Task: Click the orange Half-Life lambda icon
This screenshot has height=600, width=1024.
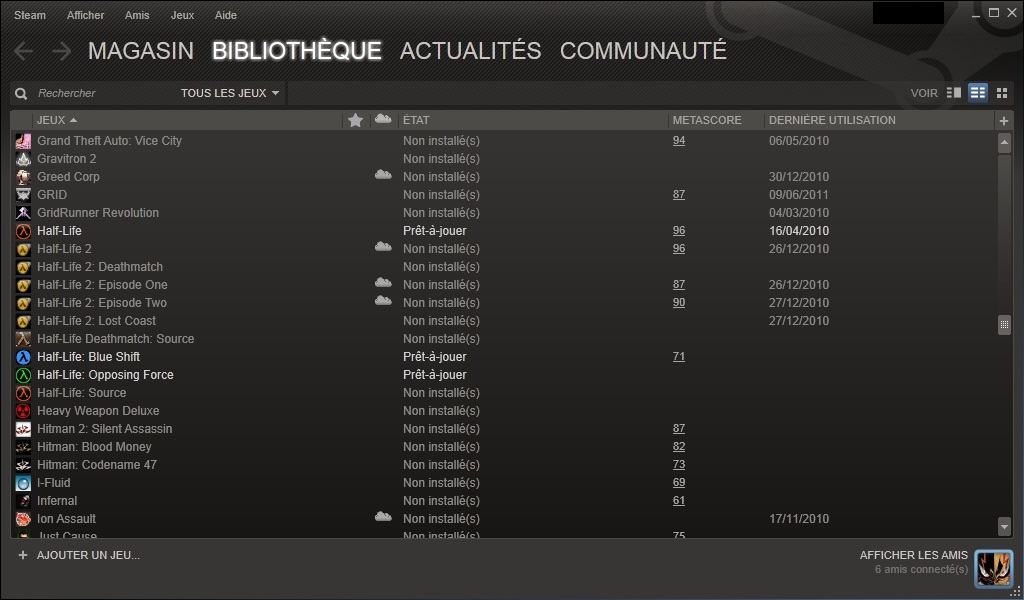Action: pyautogui.click(x=23, y=230)
